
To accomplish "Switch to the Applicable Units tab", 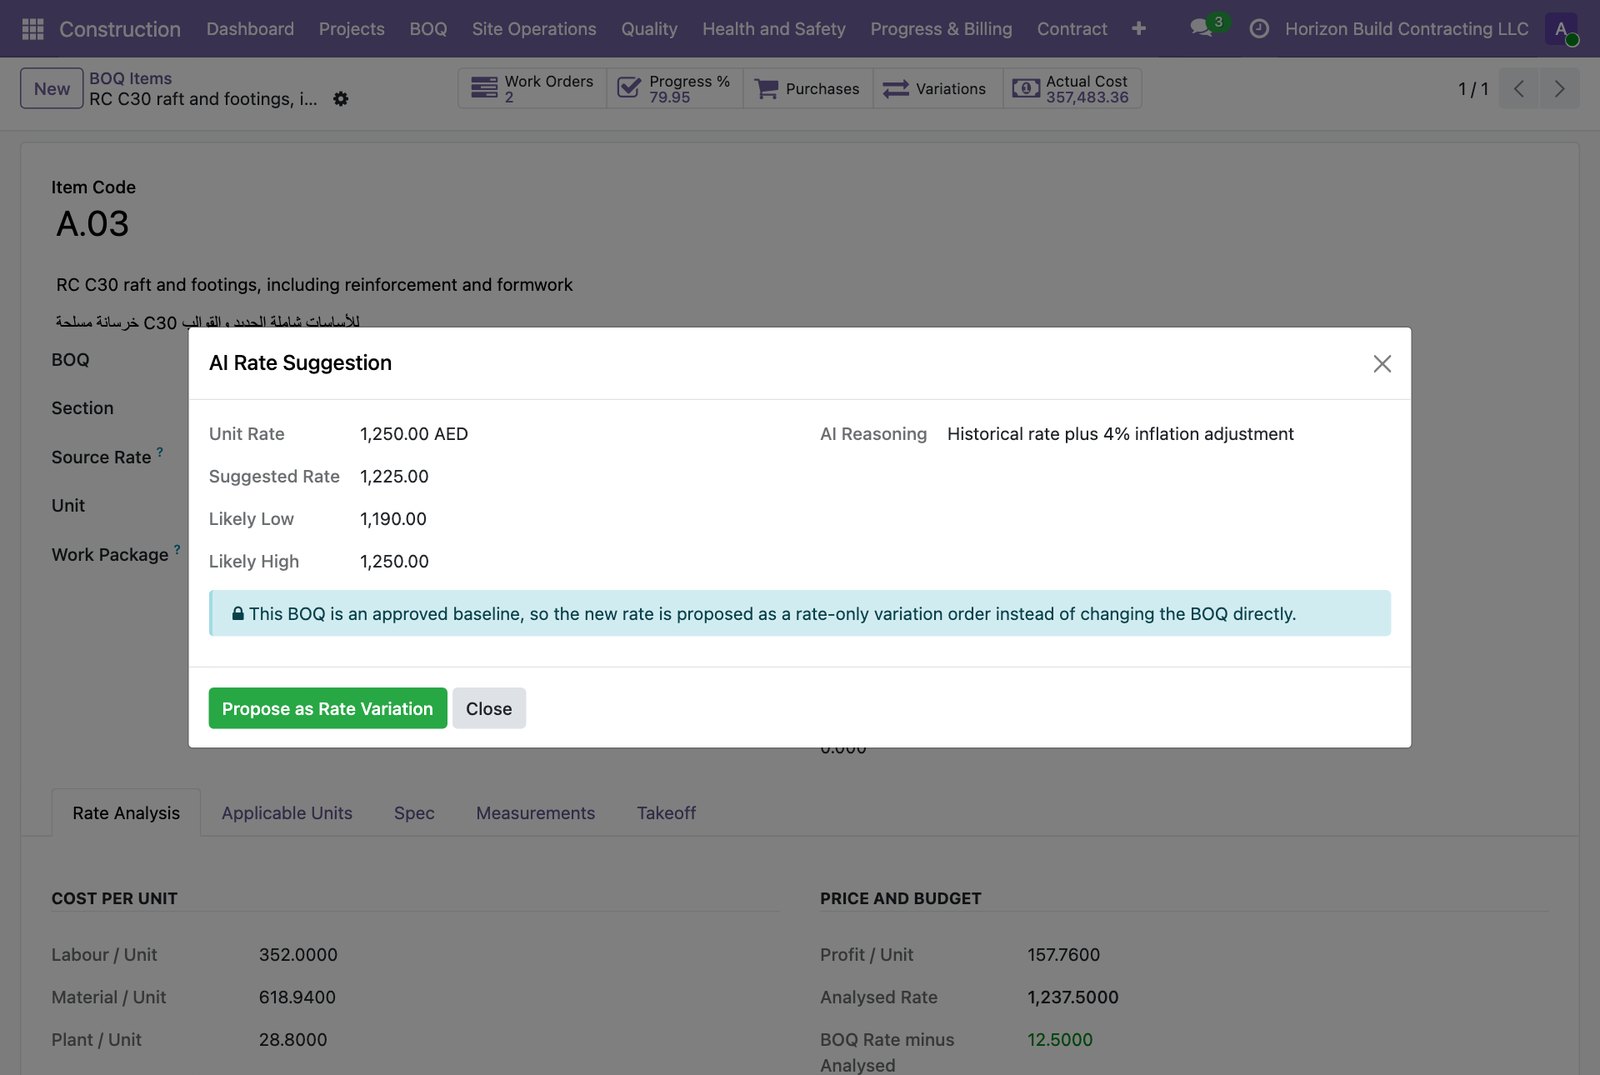I will click(x=287, y=813).
